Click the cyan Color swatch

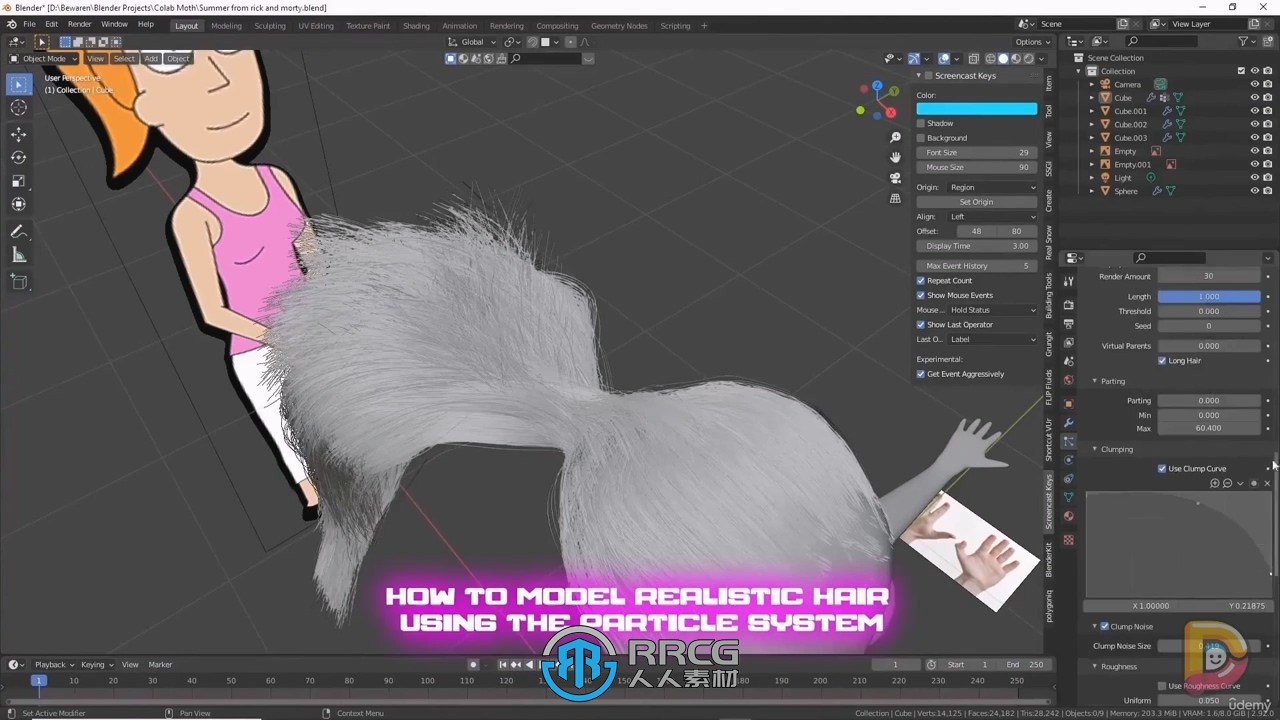click(977, 109)
